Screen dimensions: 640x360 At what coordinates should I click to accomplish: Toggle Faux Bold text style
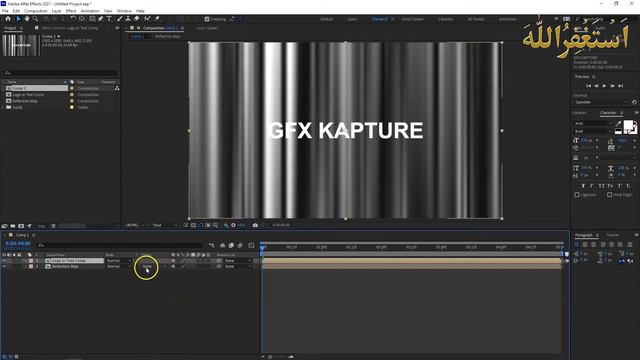point(583,186)
